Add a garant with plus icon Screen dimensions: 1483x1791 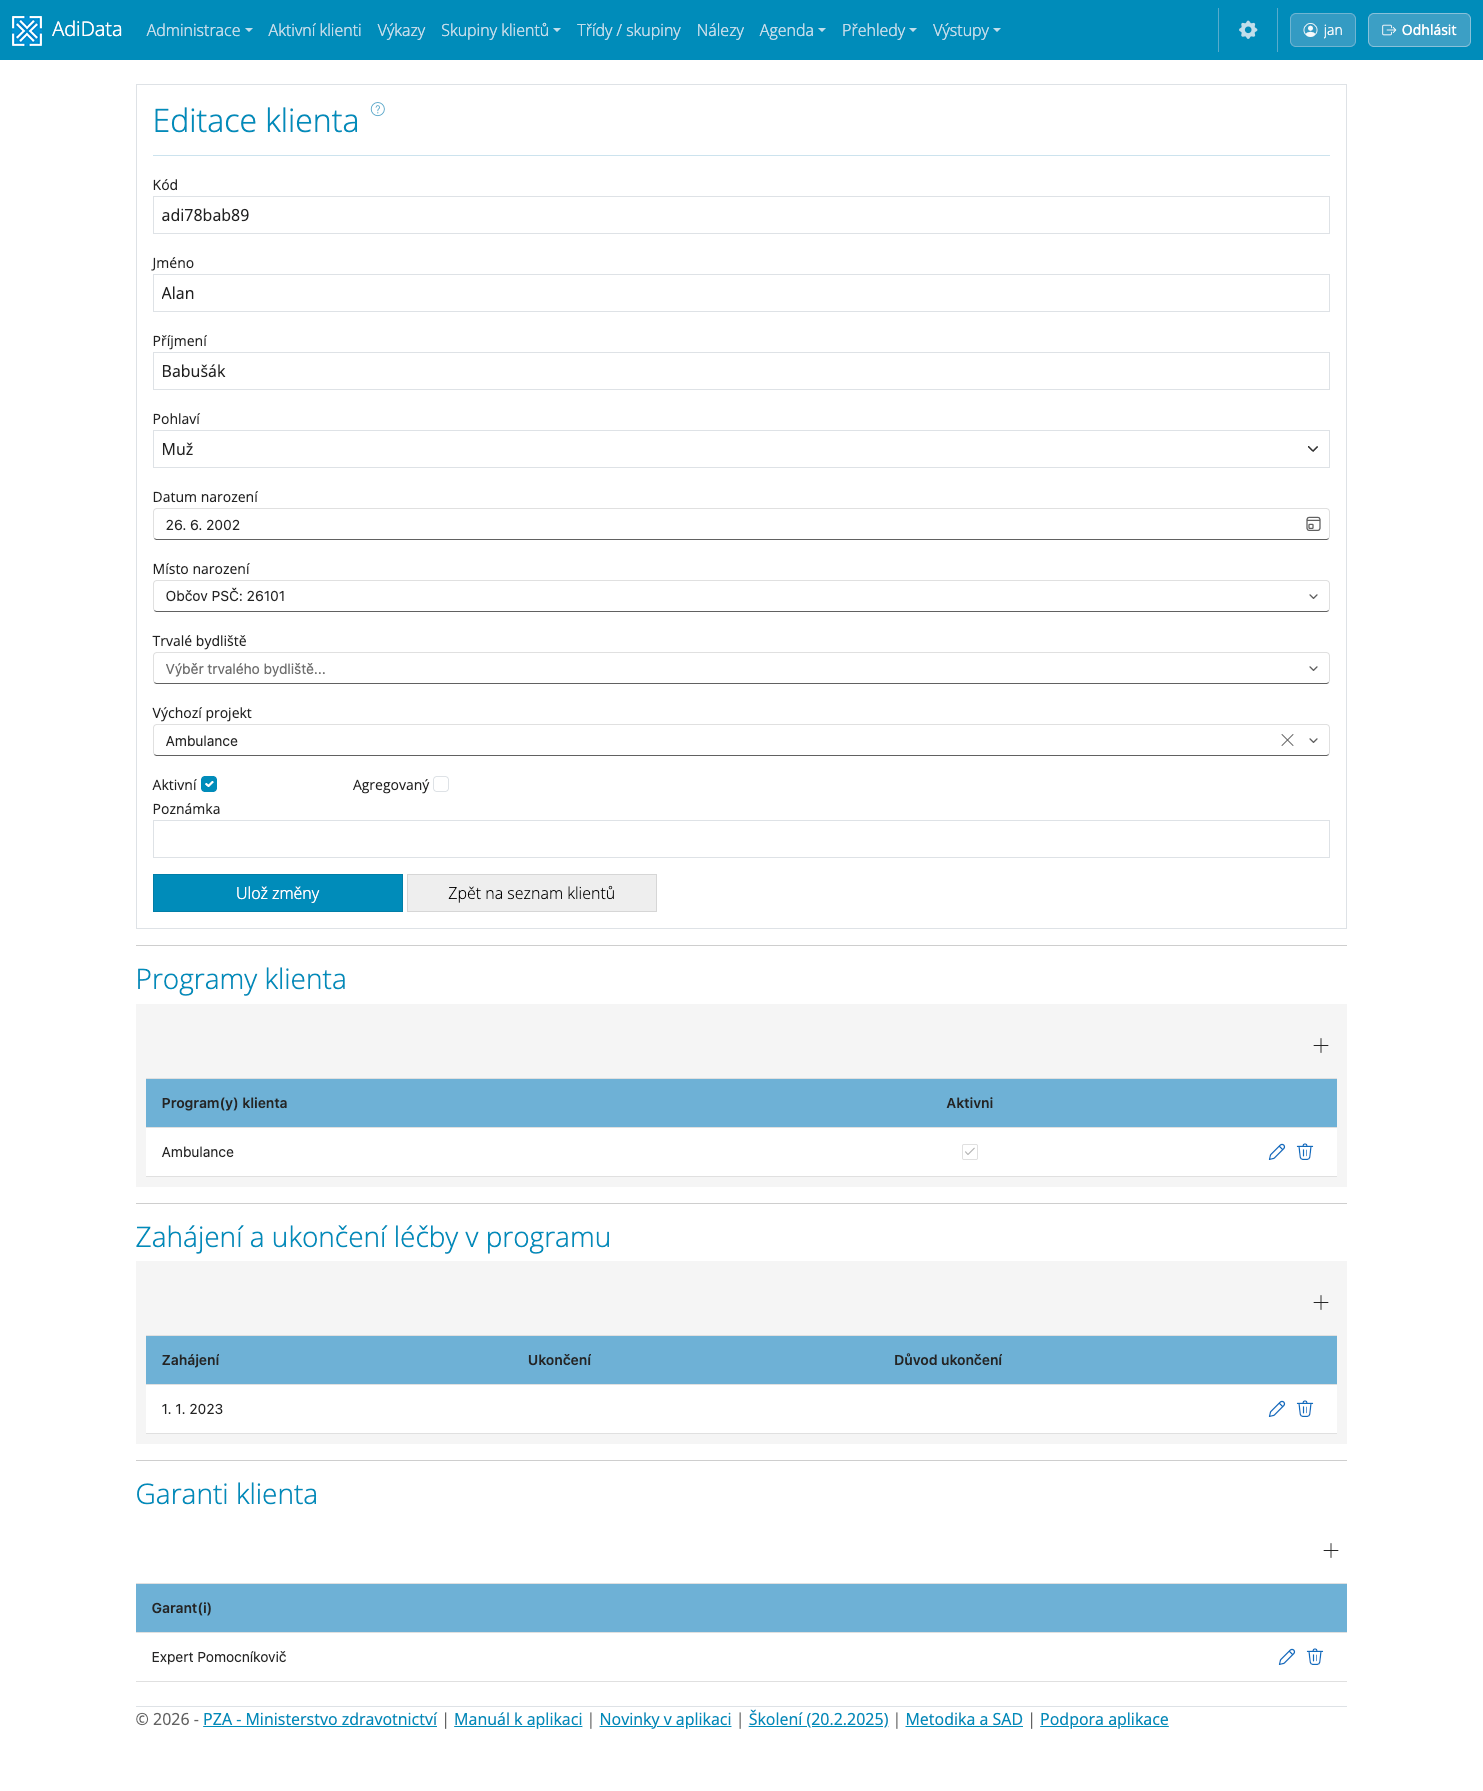click(x=1331, y=1550)
